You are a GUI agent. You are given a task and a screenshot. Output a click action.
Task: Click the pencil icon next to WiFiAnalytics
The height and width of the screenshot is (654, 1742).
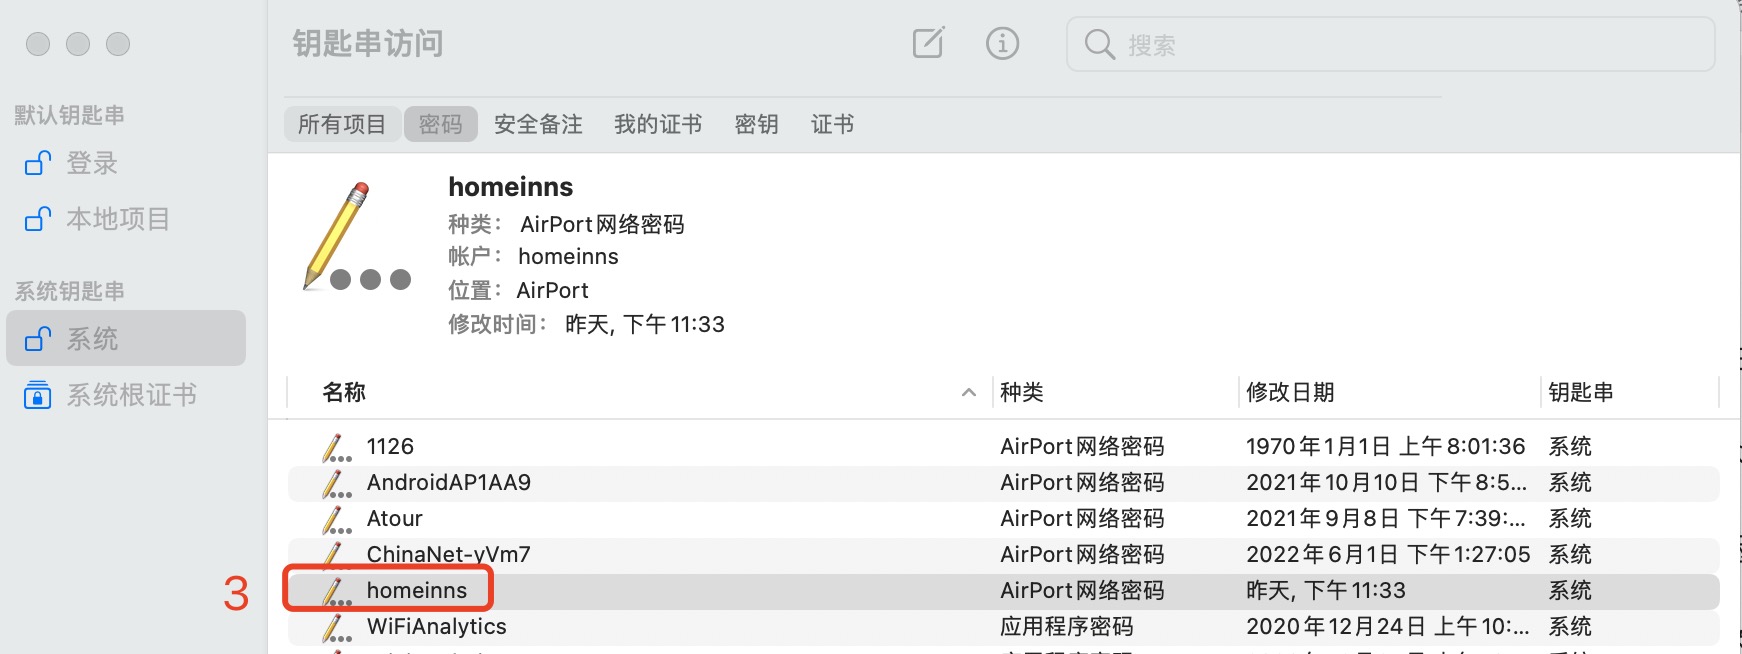pyautogui.click(x=337, y=627)
